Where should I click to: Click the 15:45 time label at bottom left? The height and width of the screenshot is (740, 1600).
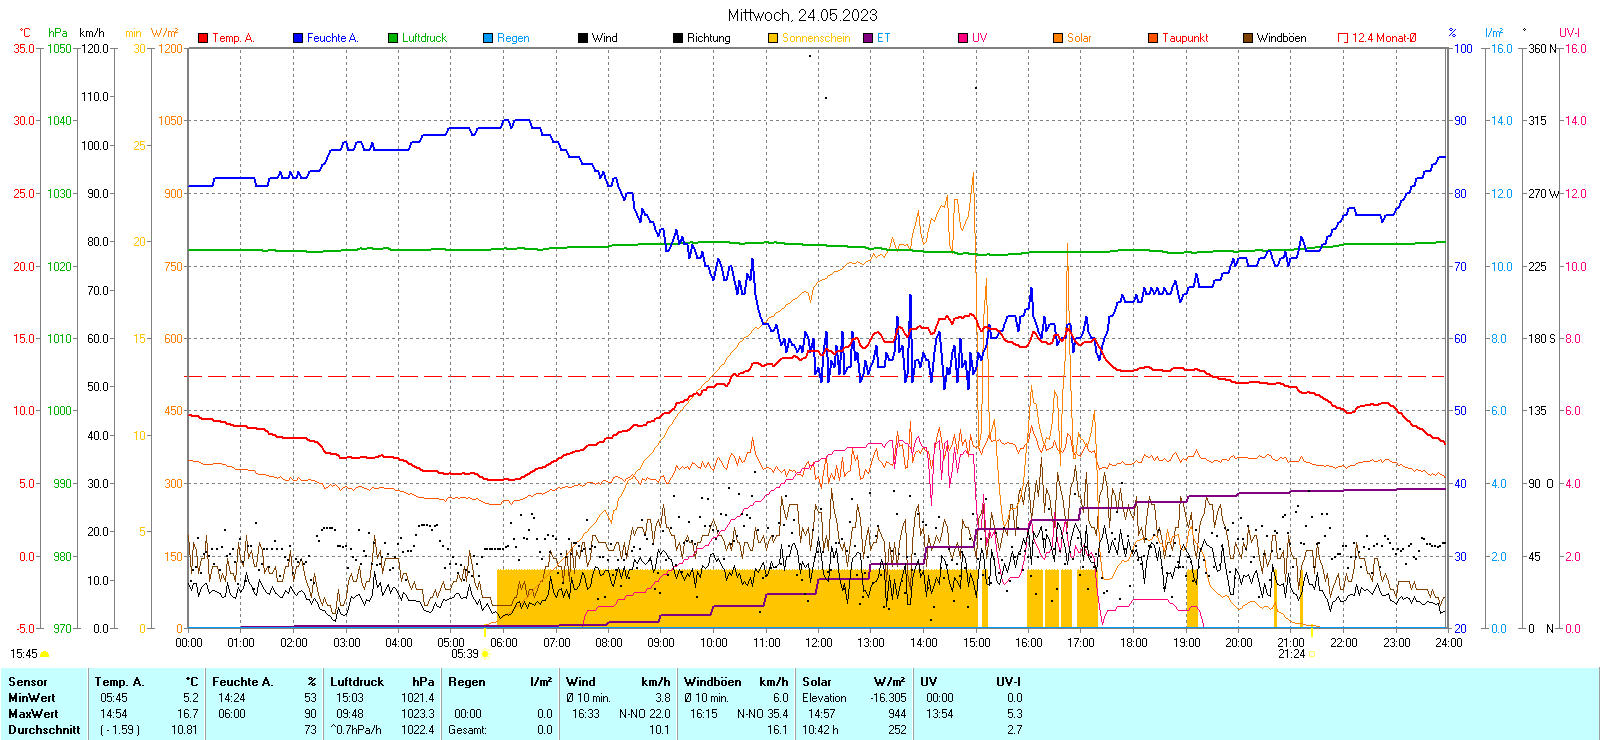(x=24, y=654)
